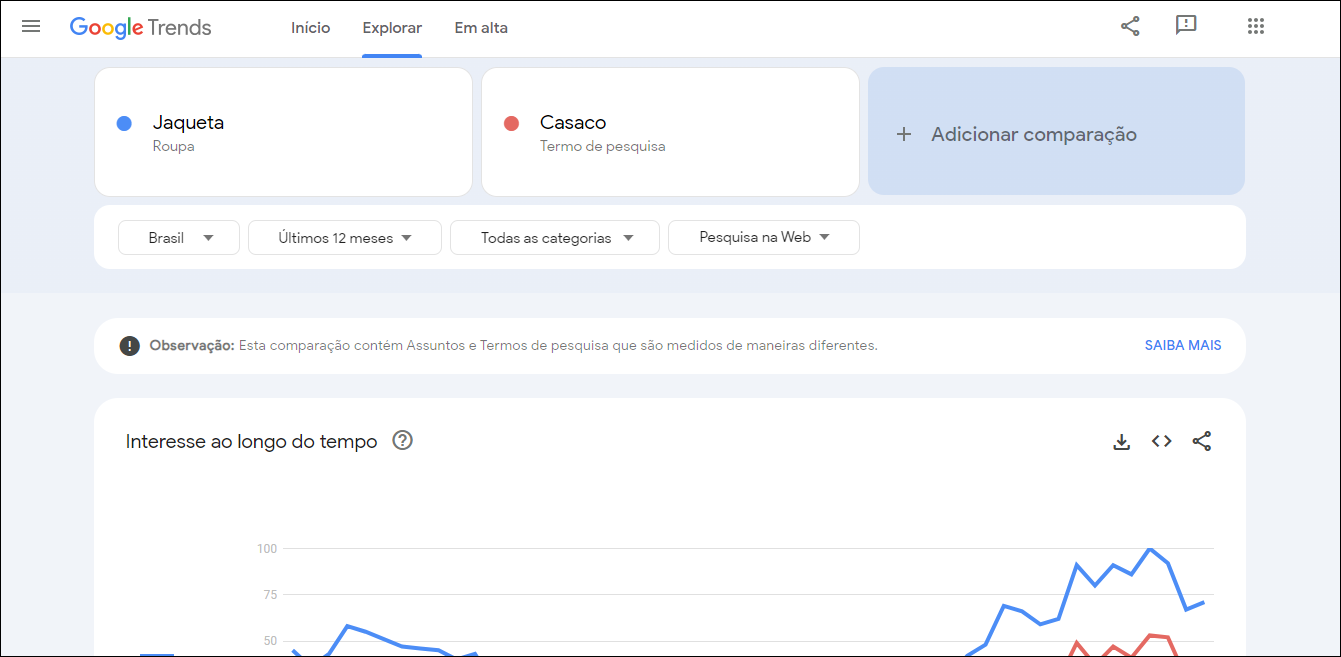Click the Interesse ao longo do tempo title
The width and height of the screenshot is (1341, 657).
click(252, 441)
